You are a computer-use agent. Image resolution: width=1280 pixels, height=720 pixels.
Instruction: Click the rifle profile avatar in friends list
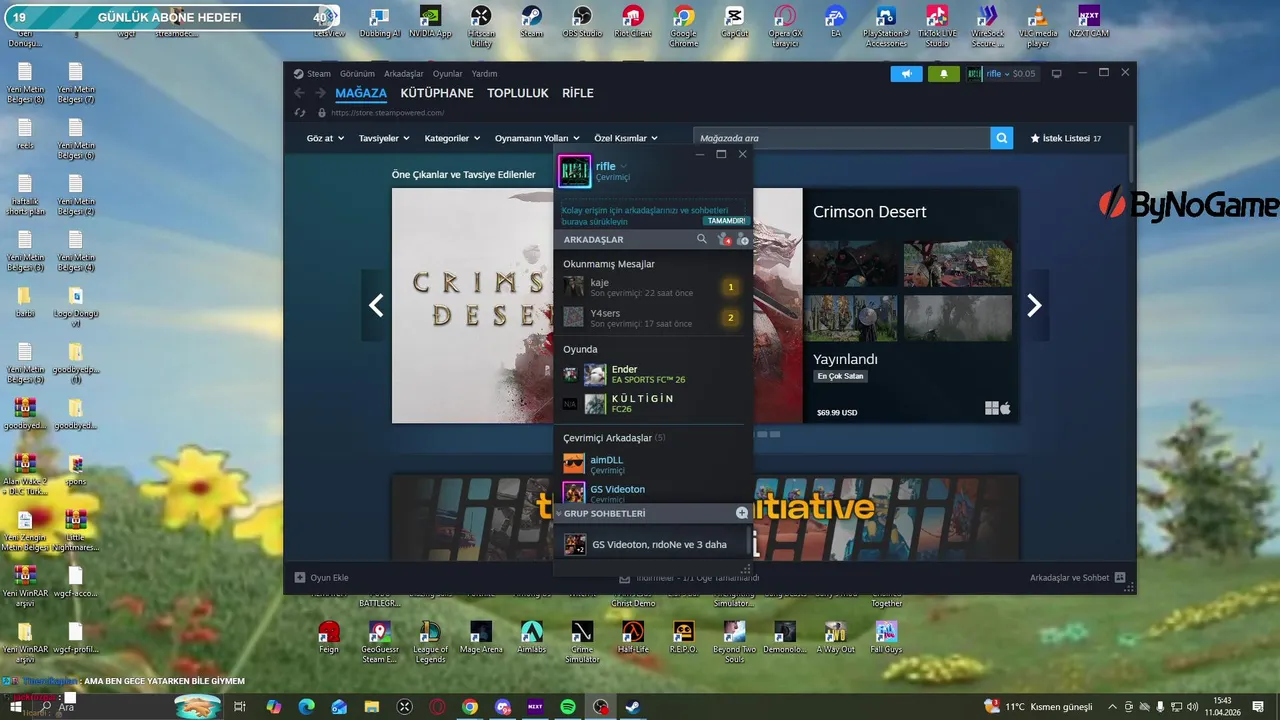575,171
